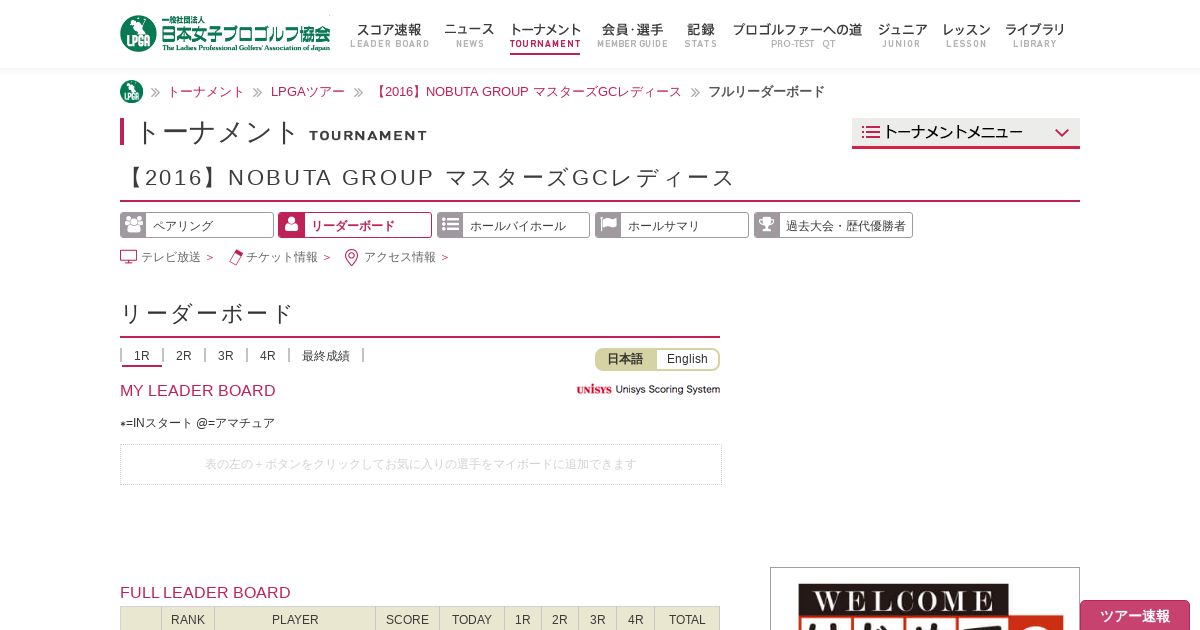Image resolution: width=1200 pixels, height=630 pixels.
Task: Select the 2R round tab
Action: pyautogui.click(x=184, y=356)
